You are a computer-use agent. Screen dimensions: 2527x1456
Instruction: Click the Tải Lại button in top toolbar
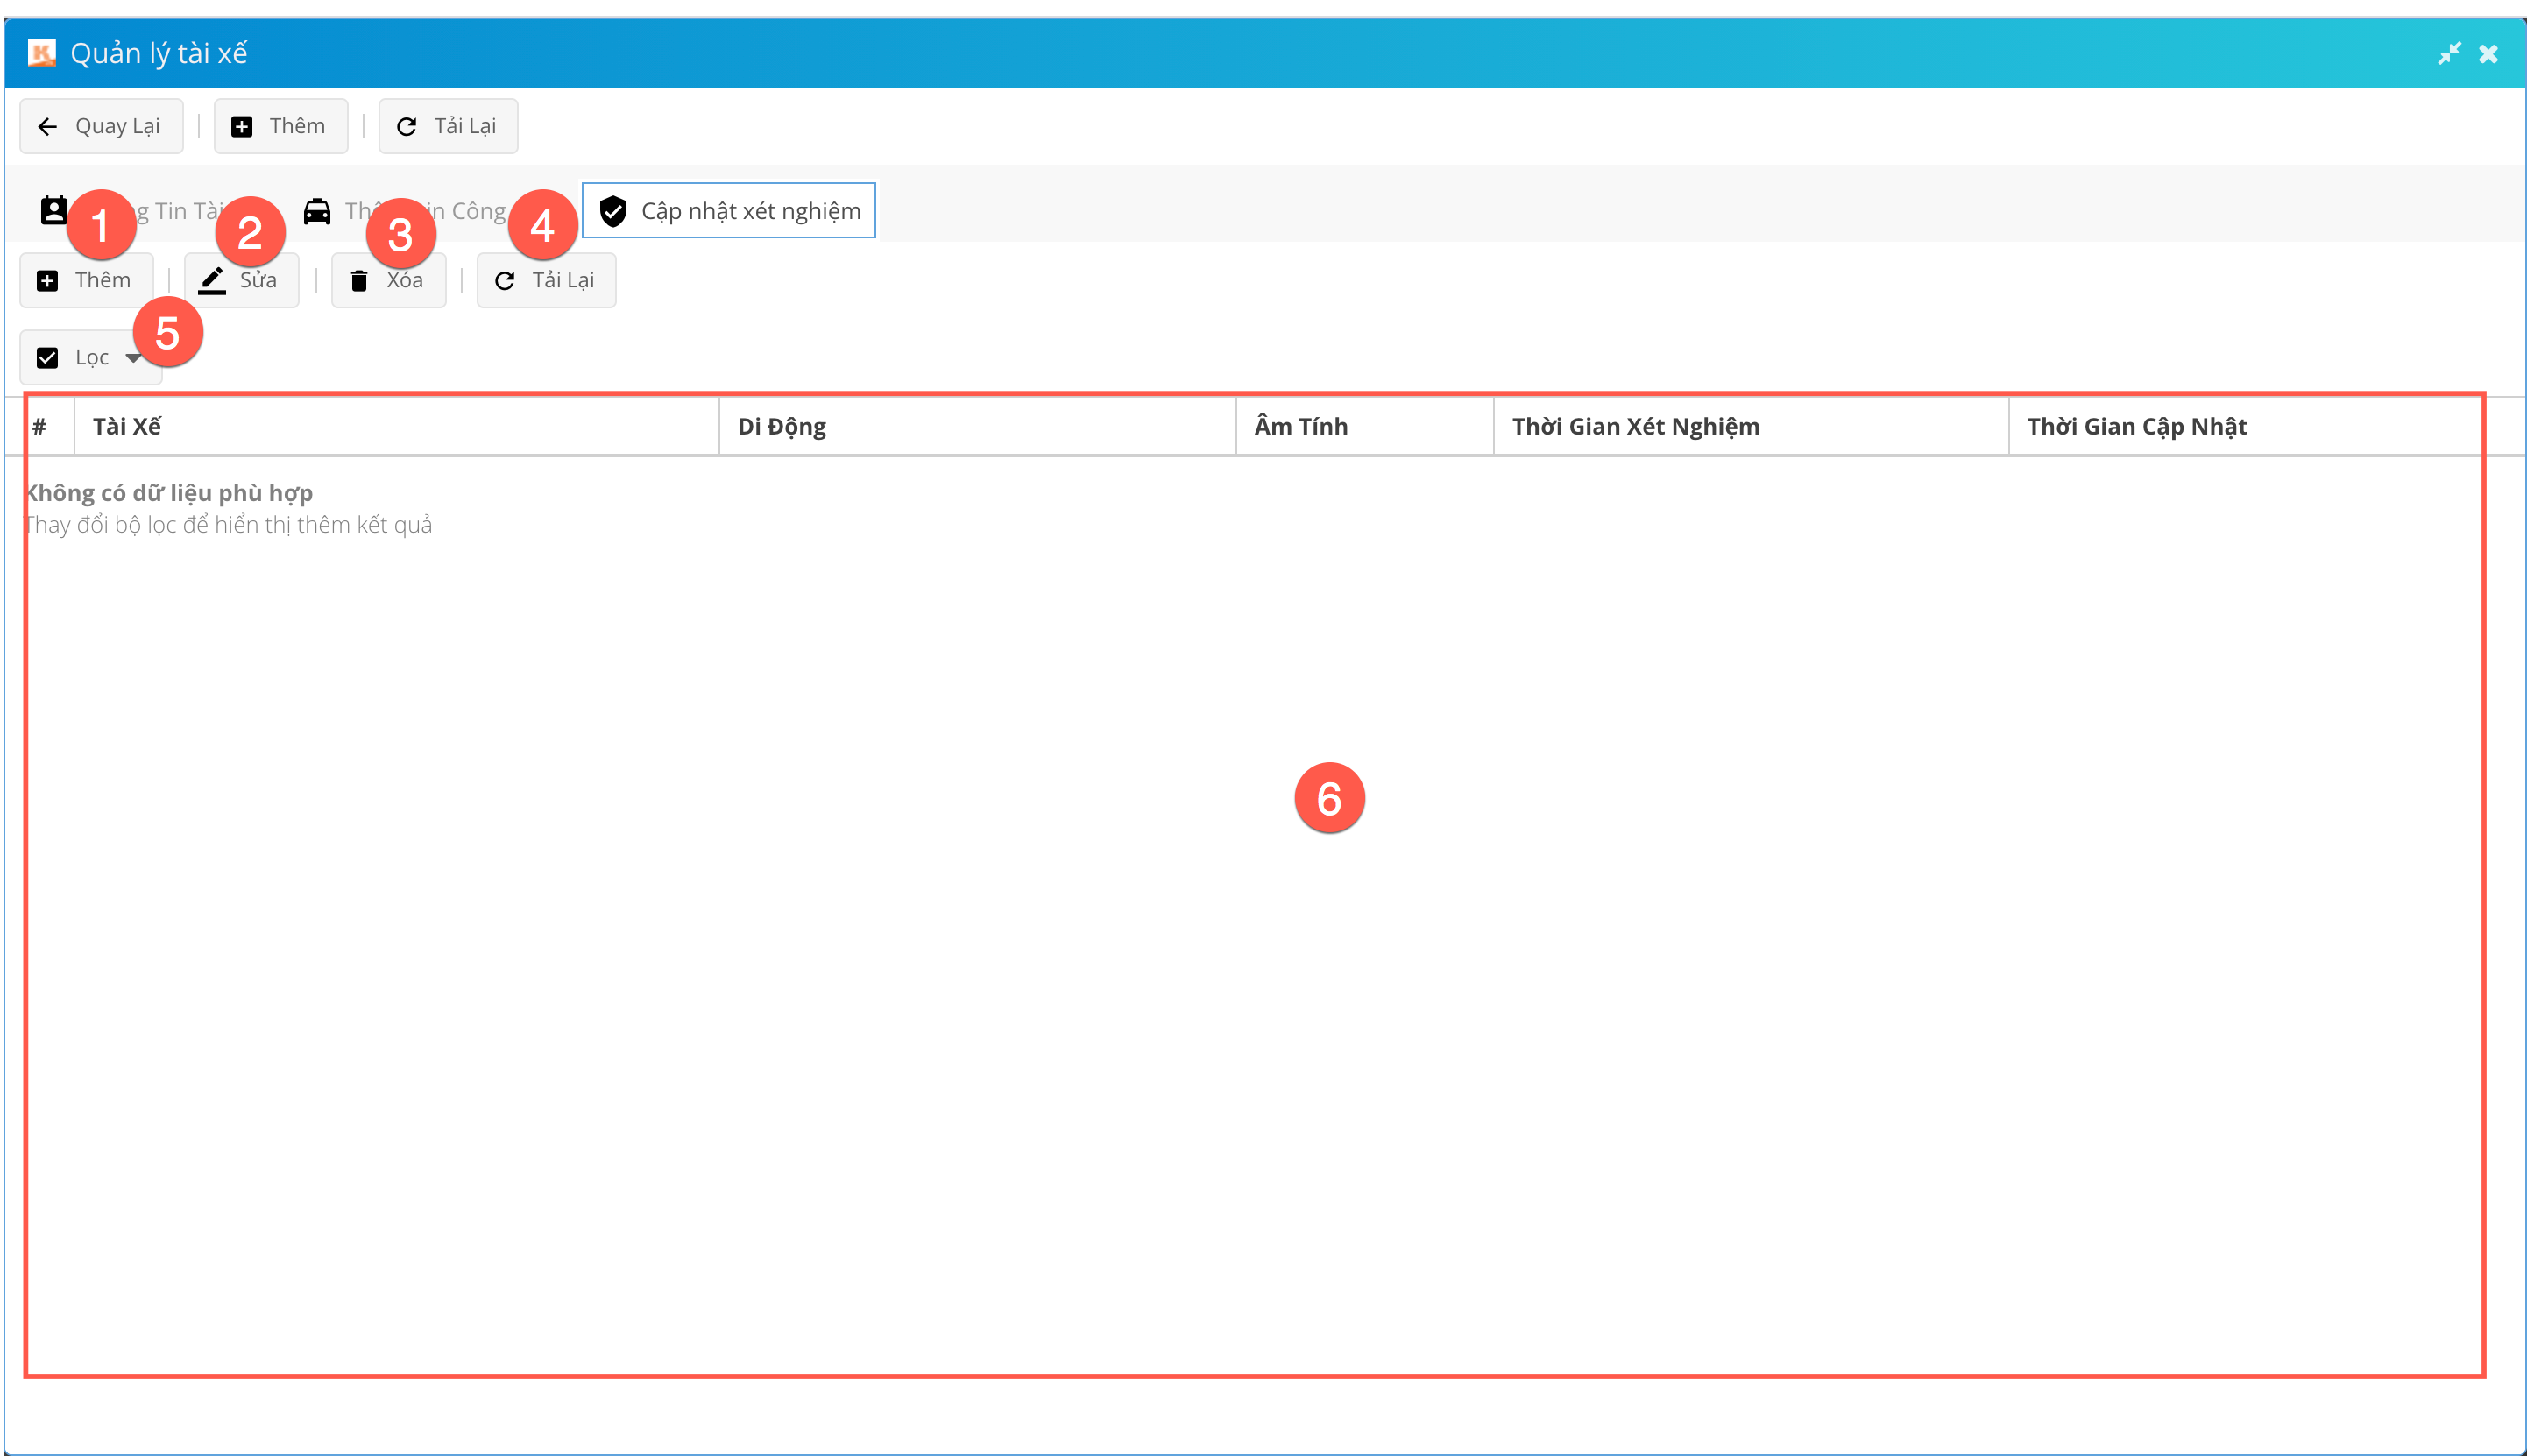point(447,126)
